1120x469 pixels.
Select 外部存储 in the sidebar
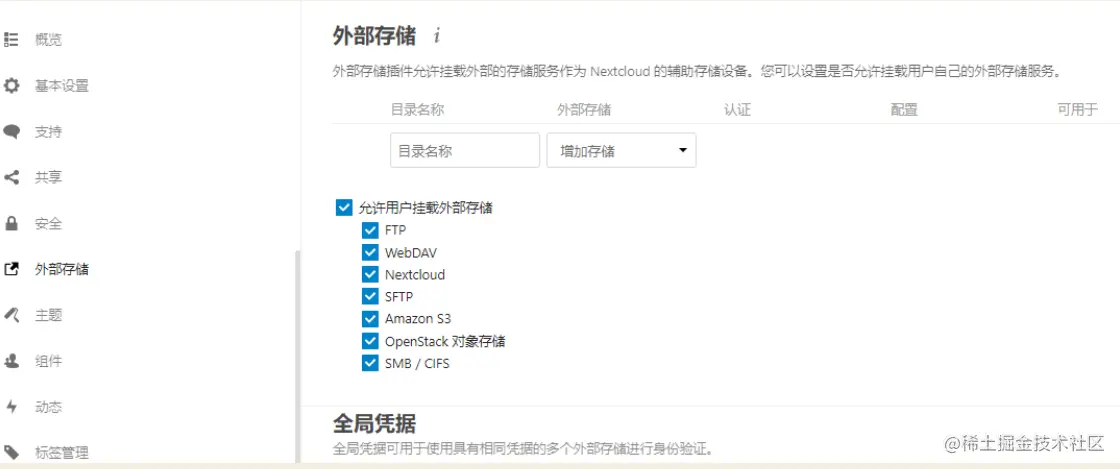61,269
